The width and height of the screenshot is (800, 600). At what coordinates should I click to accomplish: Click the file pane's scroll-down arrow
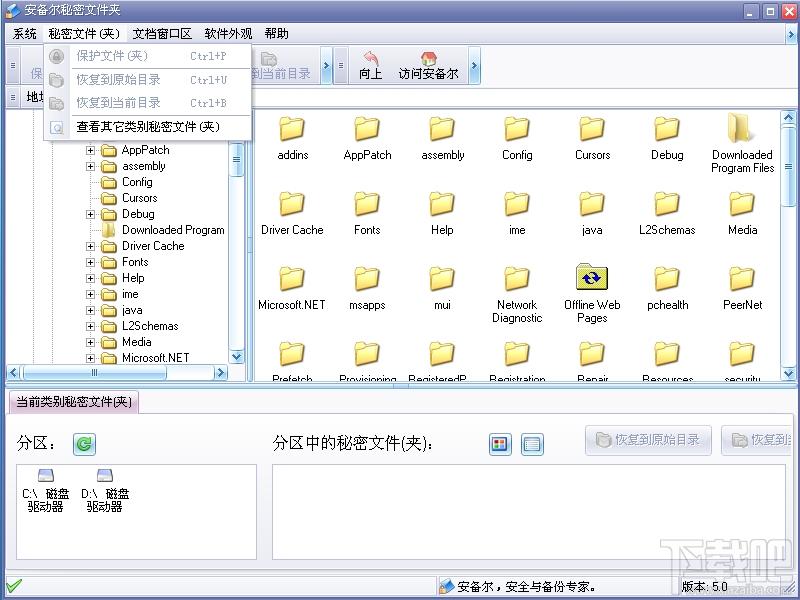coord(788,374)
